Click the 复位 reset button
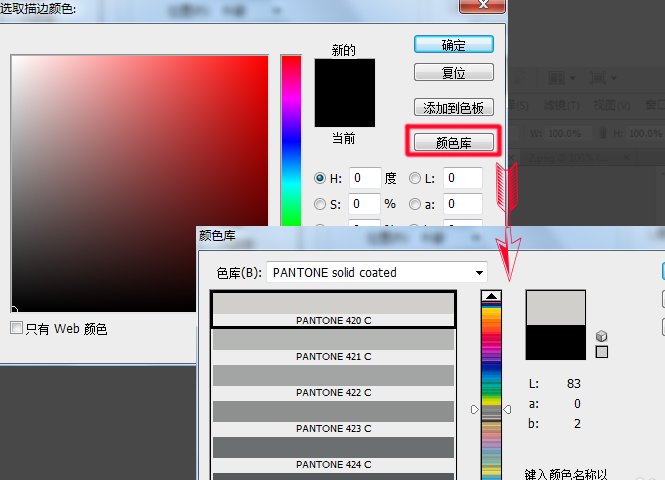This screenshot has width=665, height=480. (453, 73)
